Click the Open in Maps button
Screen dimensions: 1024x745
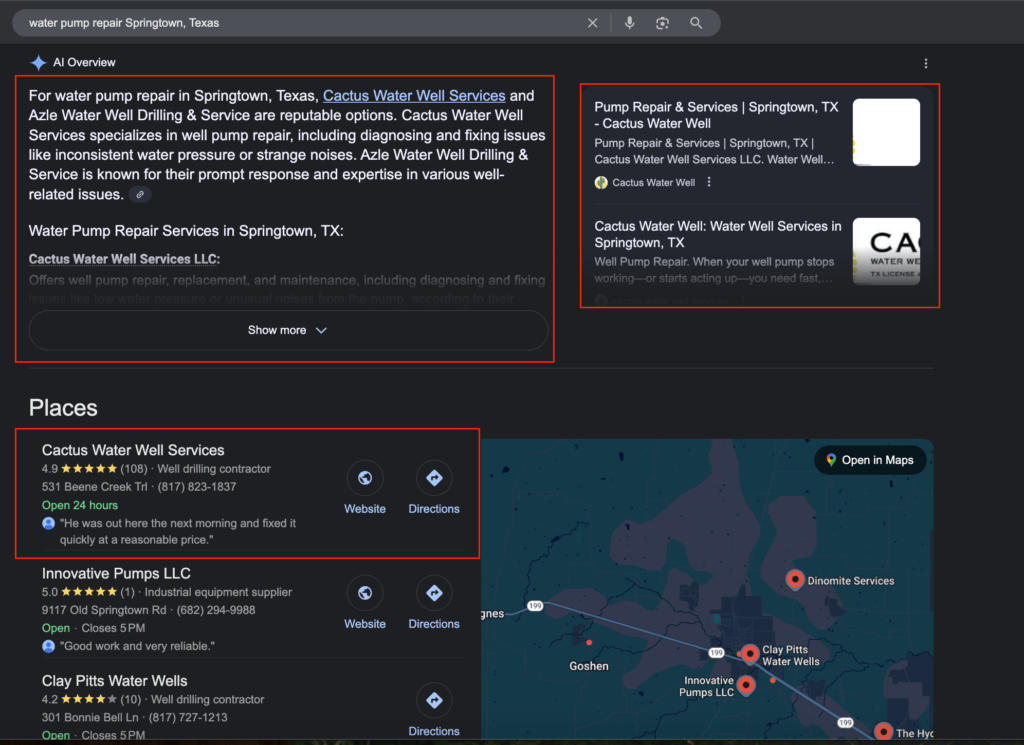tap(870, 460)
